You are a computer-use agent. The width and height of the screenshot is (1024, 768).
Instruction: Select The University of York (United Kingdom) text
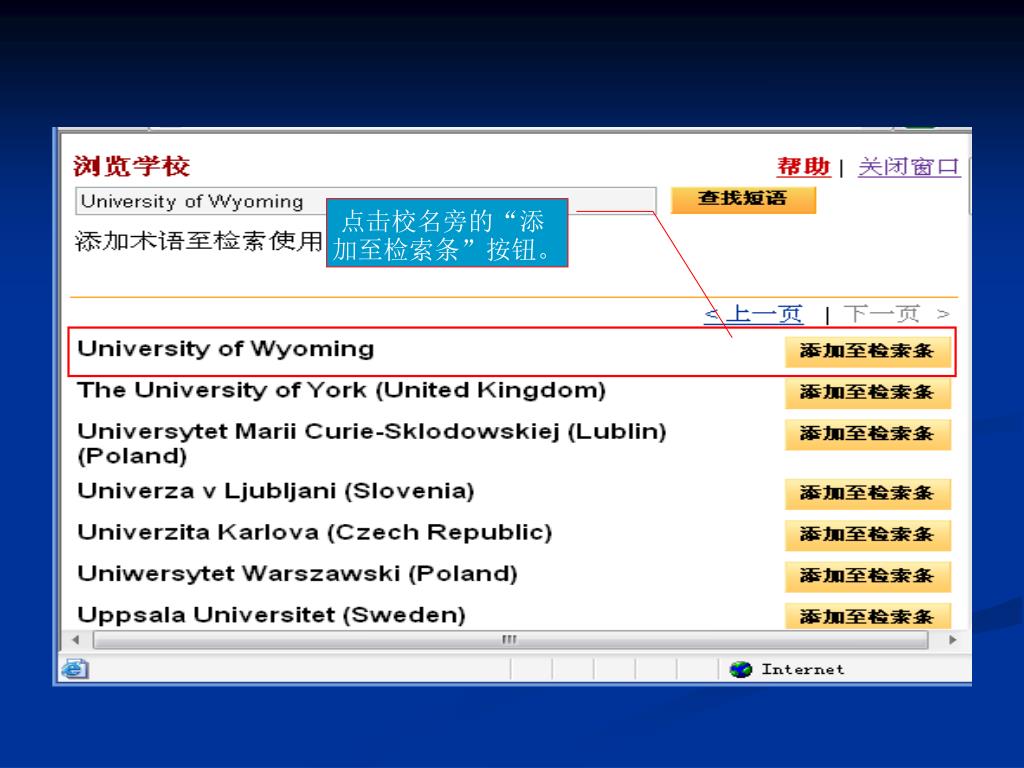tap(342, 391)
